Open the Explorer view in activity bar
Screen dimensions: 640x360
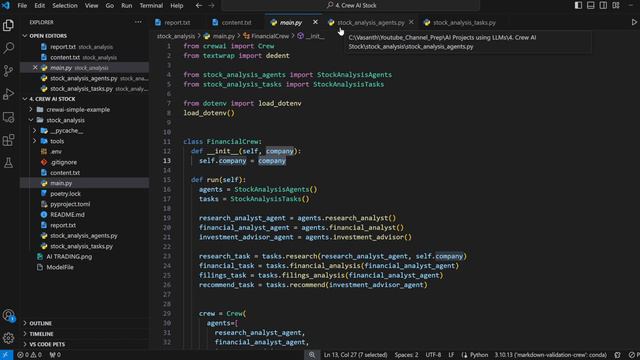point(8,25)
